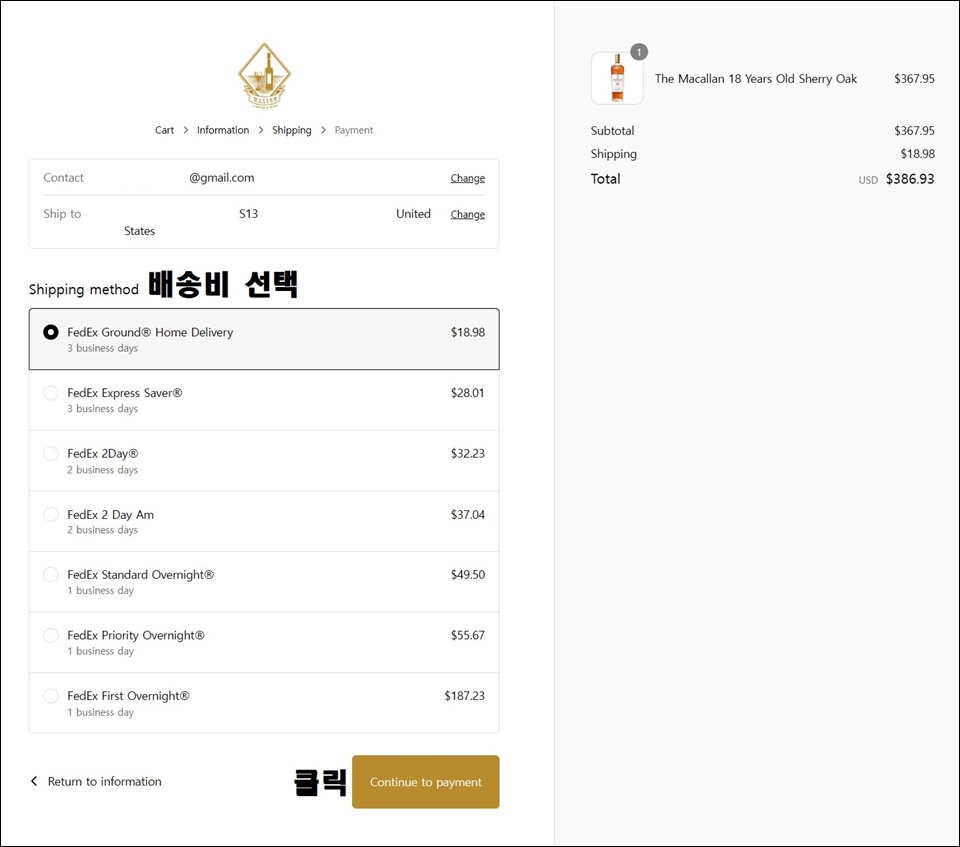The image size is (960, 847).
Task: Click Change link for Ship to address
Action: pyautogui.click(x=468, y=214)
